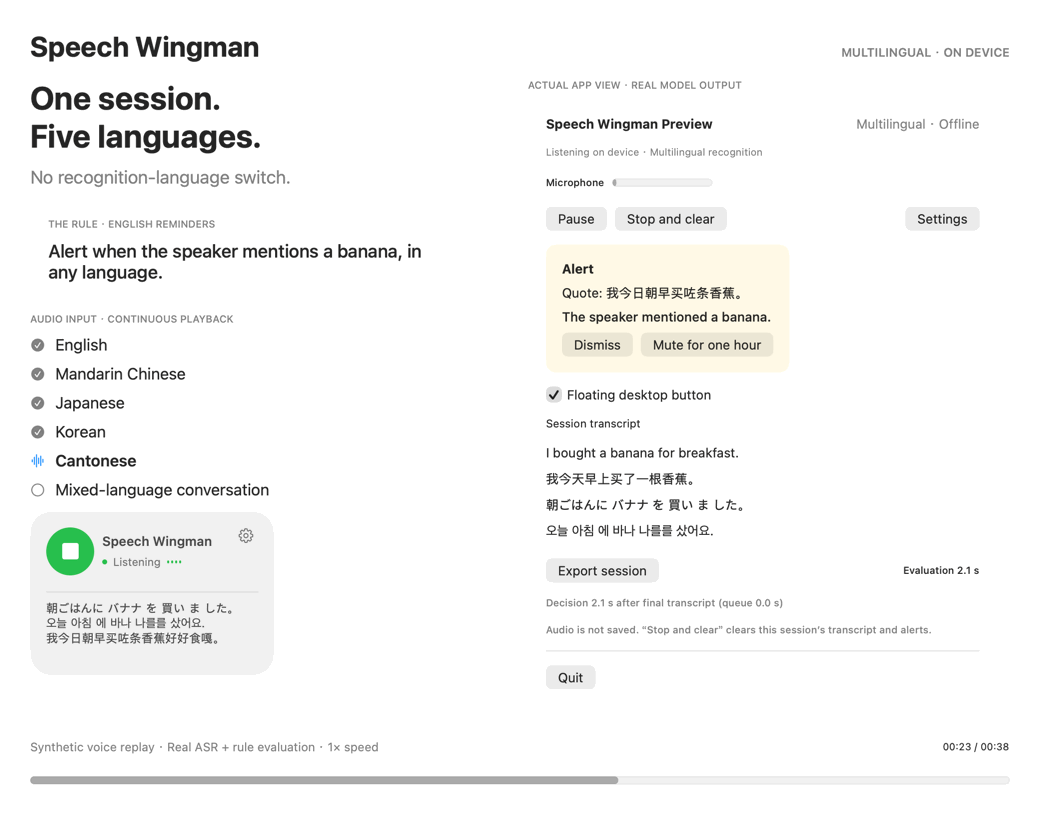Viewport: 1040px width, 820px height.
Task: Open the floating widget gear settings
Action: pos(246,535)
